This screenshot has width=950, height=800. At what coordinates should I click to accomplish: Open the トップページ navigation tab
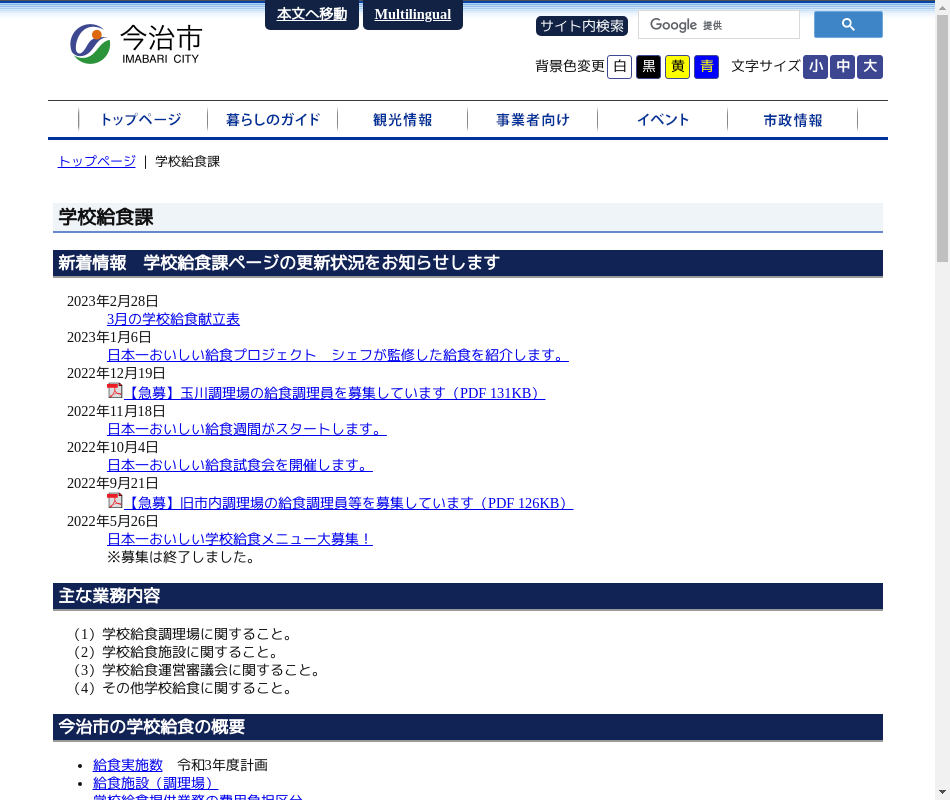141,120
